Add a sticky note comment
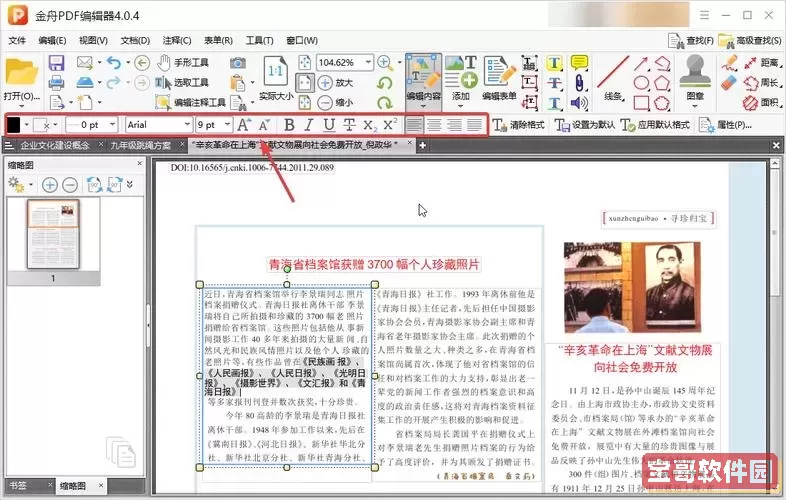 pyautogui.click(x=579, y=63)
